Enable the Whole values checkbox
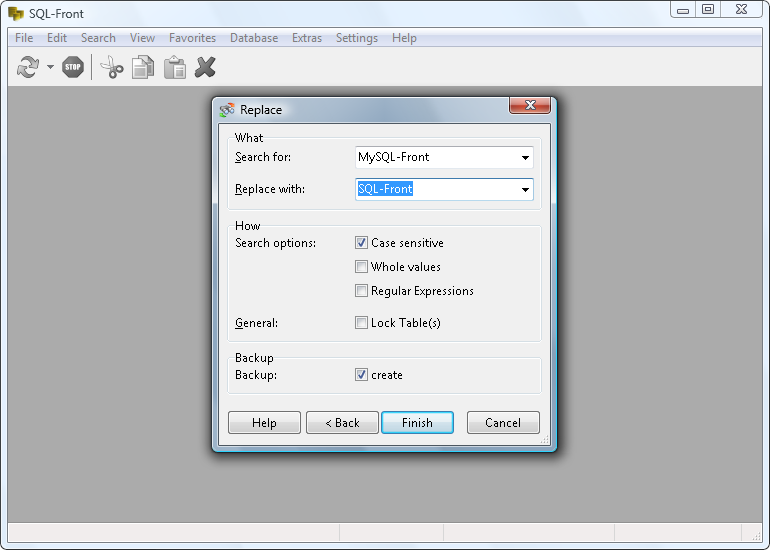Image resolution: width=770 pixels, height=550 pixels. [x=361, y=267]
